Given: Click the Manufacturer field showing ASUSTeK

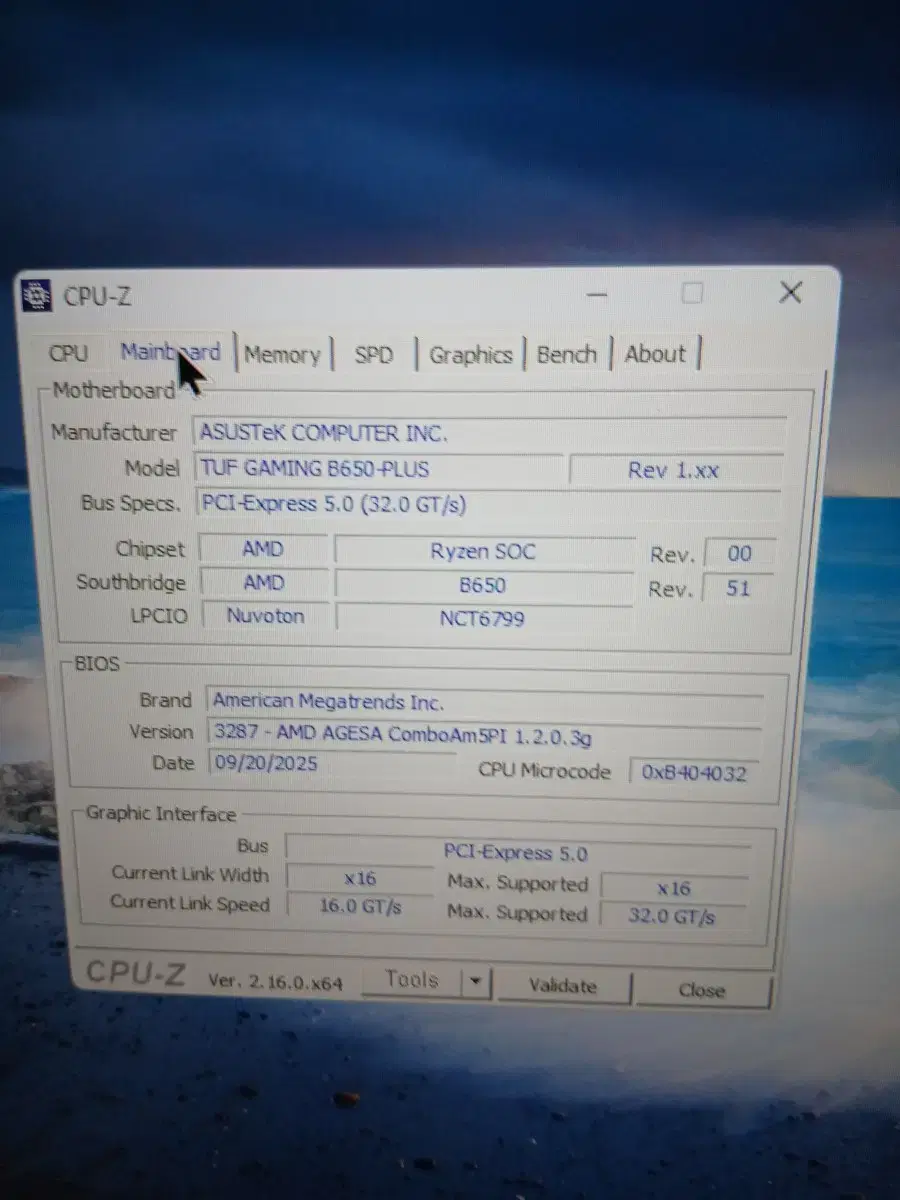Looking at the screenshot, I should (x=488, y=433).
